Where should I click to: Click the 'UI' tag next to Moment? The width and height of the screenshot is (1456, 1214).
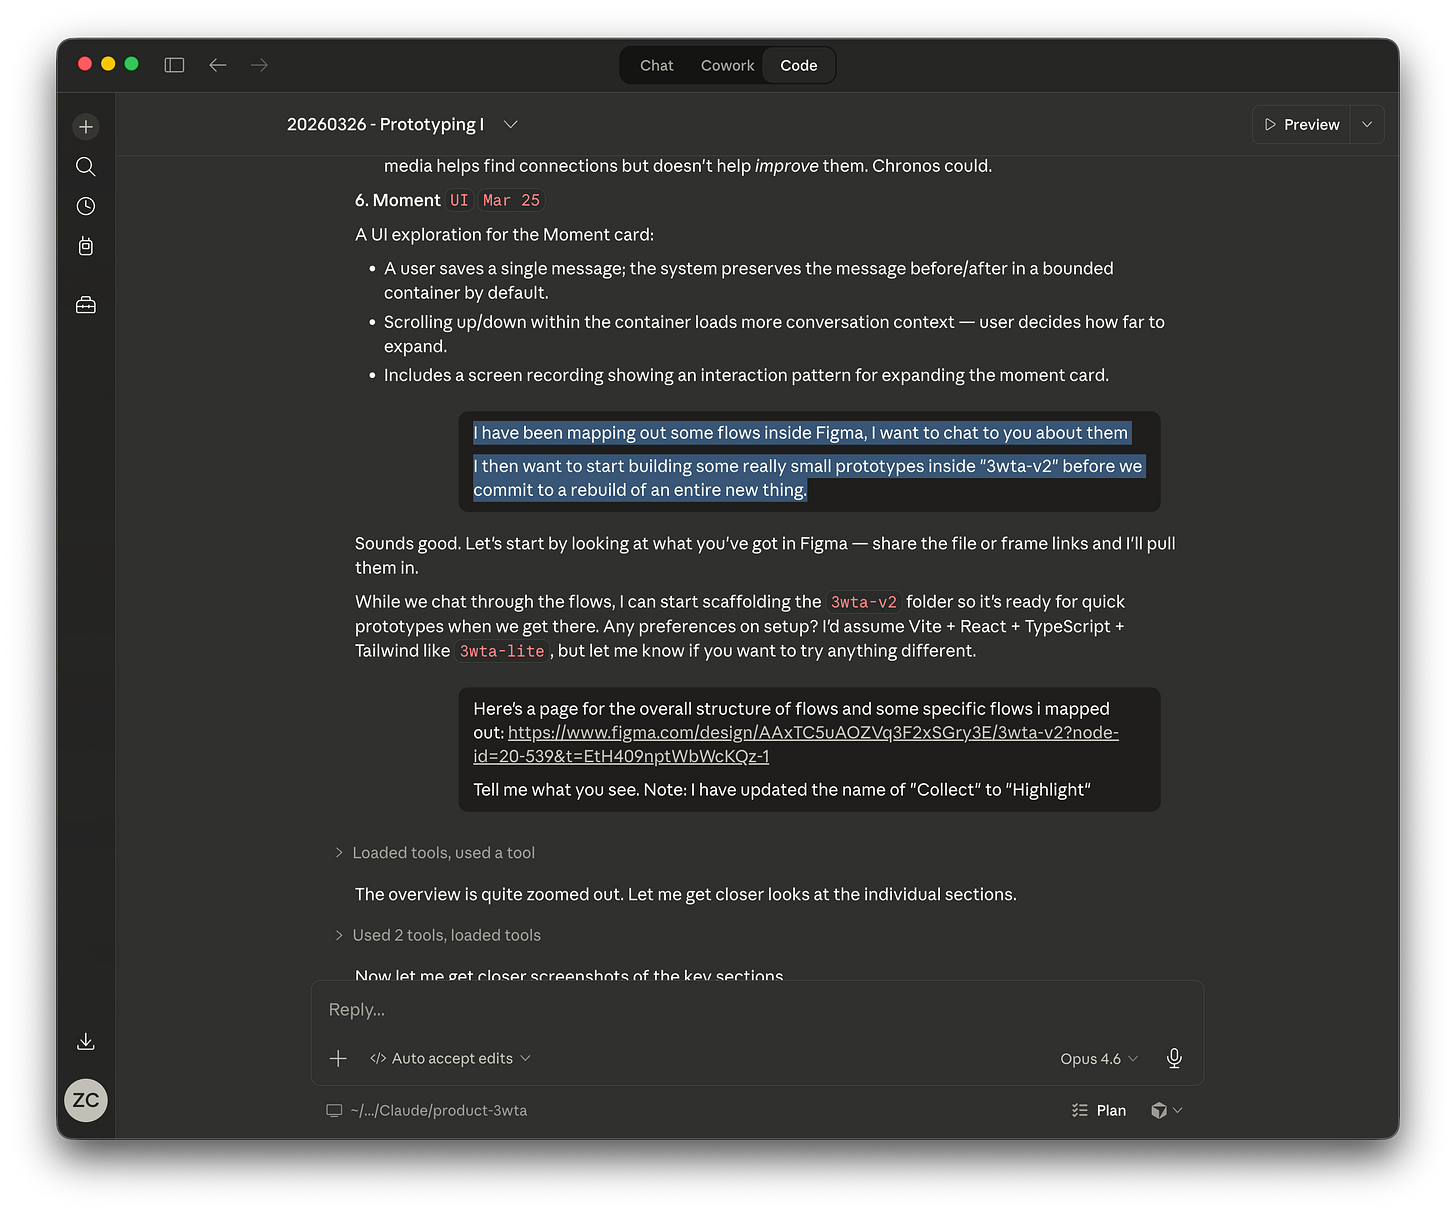coord(459,200)
